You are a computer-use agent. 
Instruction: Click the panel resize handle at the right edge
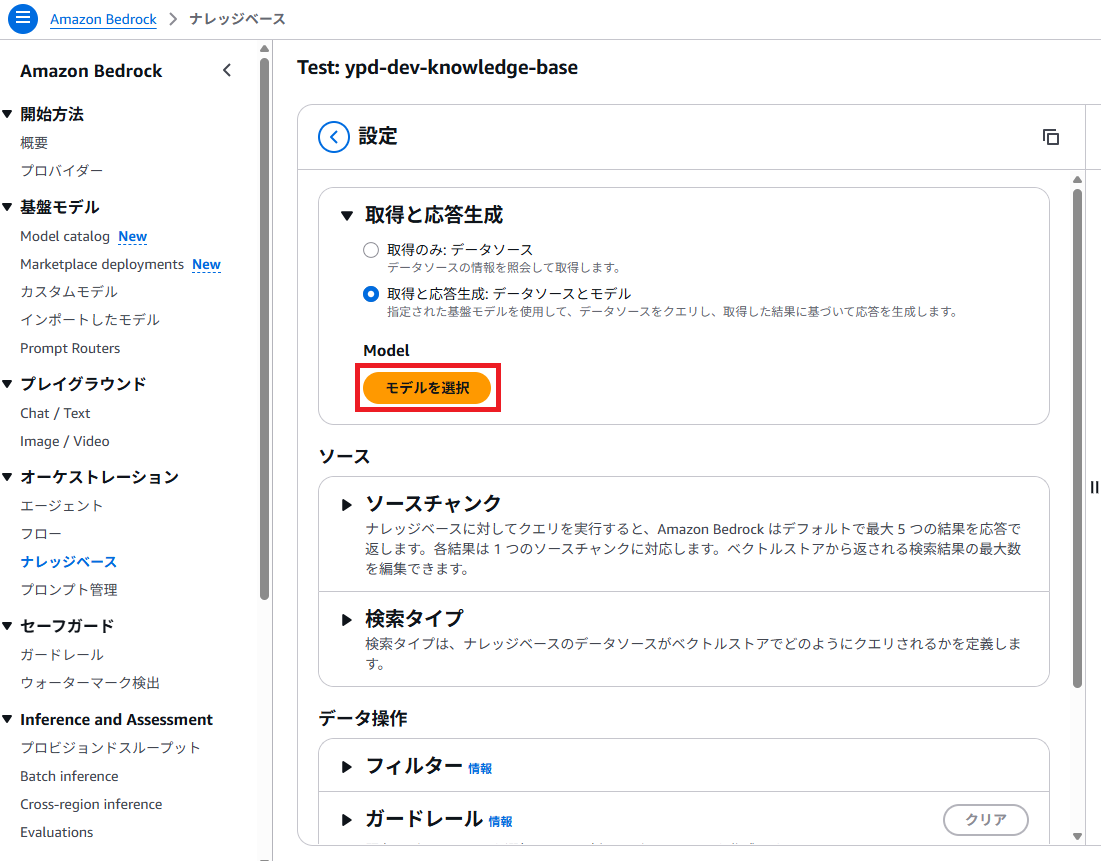coord(1094,487)
